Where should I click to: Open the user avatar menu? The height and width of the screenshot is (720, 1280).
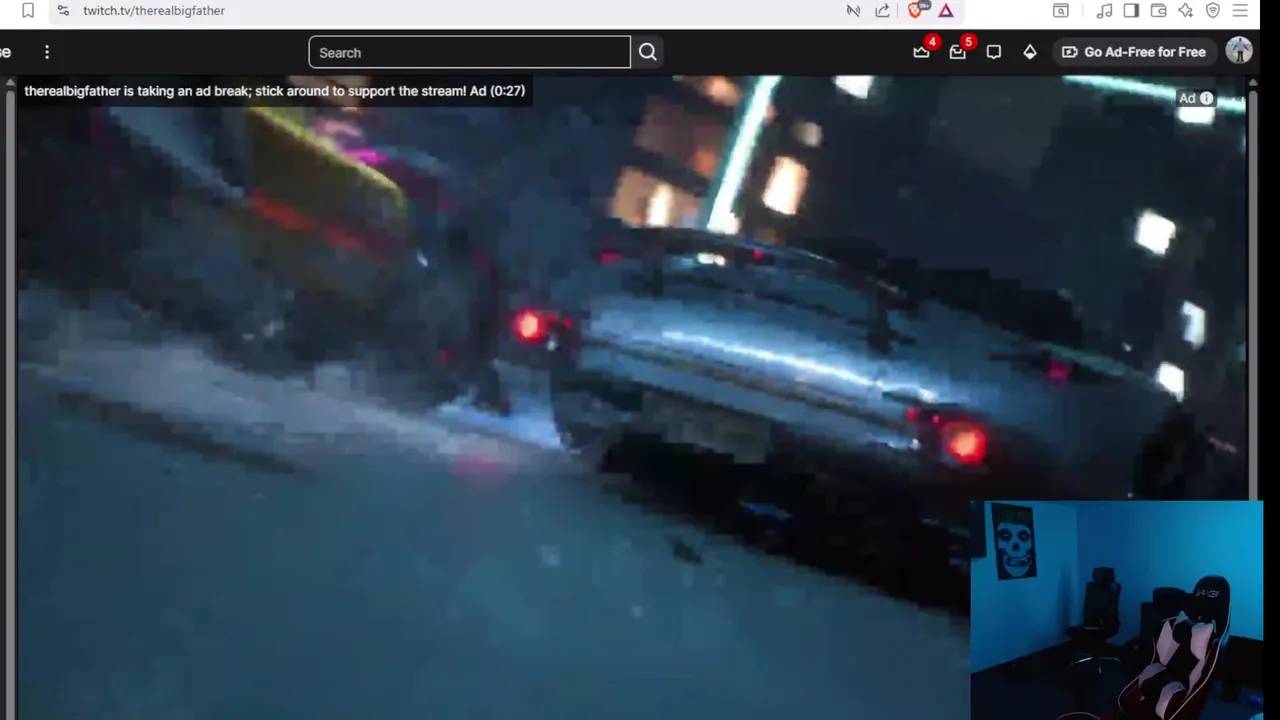(x=1239, y=51)
